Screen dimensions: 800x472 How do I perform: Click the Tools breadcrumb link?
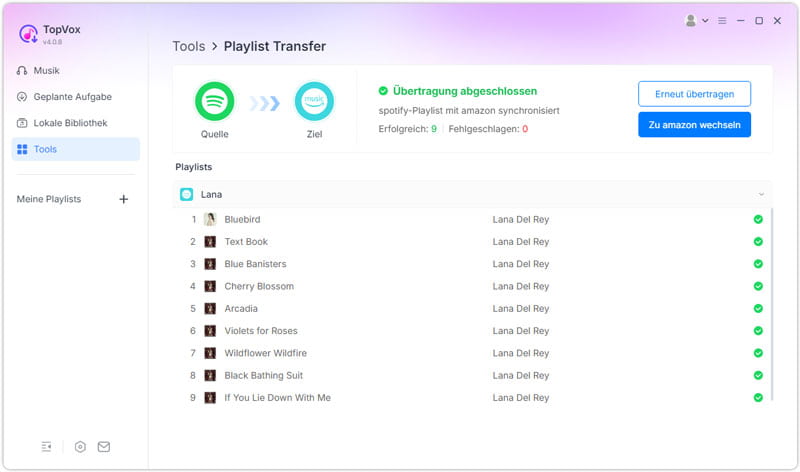pos(188,46)
